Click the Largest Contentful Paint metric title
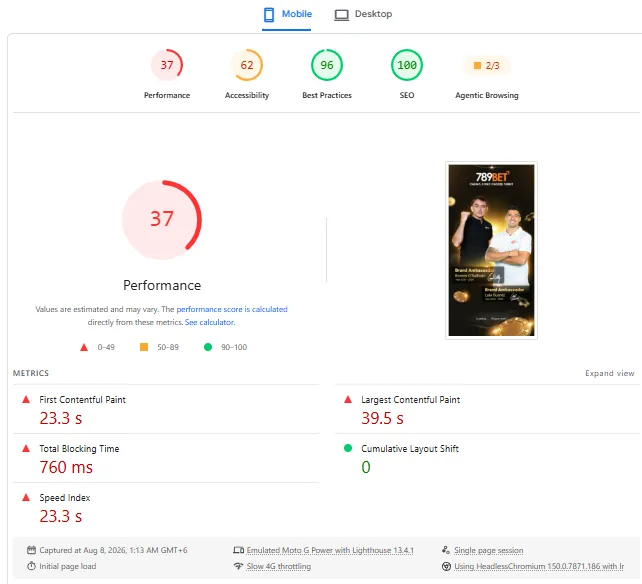The image size is (642, 584). (x=410, y=400)
